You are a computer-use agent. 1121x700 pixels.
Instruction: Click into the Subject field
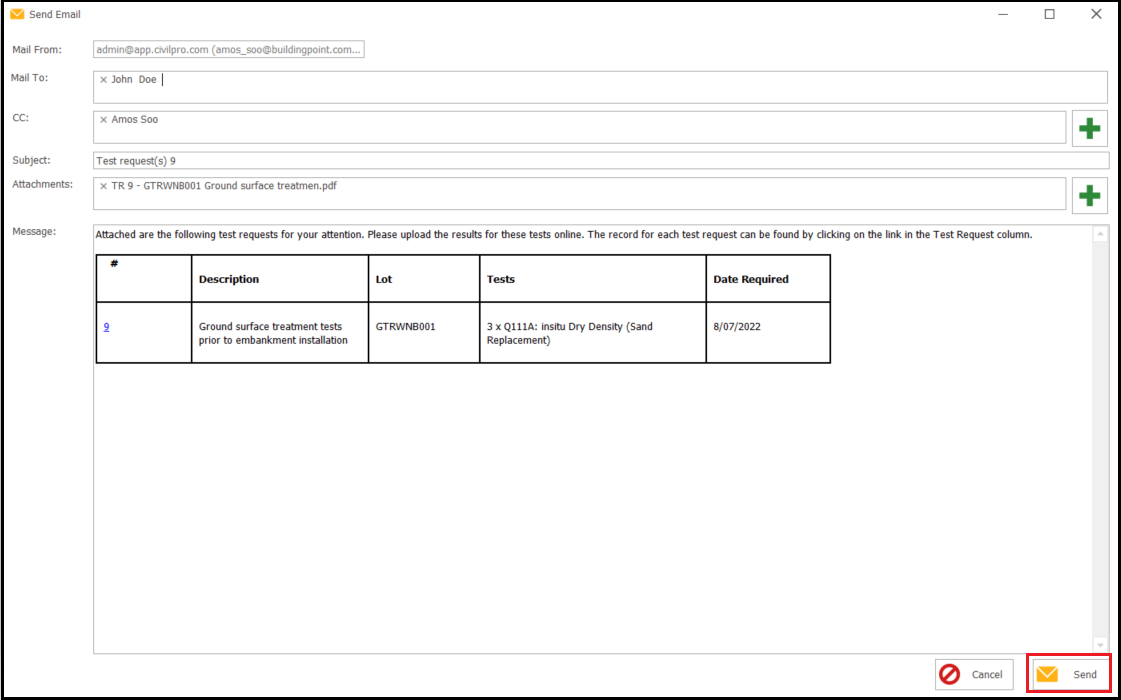click(601, 161)
